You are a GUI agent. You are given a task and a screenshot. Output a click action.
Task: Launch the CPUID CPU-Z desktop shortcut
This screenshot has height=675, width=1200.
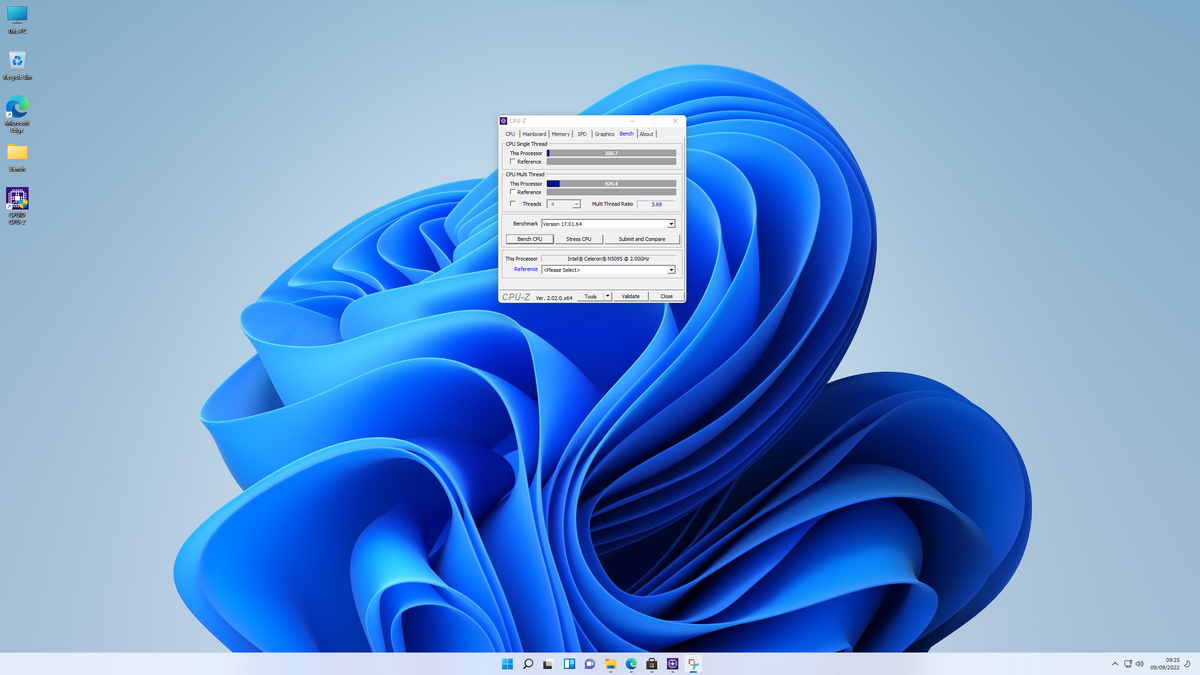coord(17,206)
